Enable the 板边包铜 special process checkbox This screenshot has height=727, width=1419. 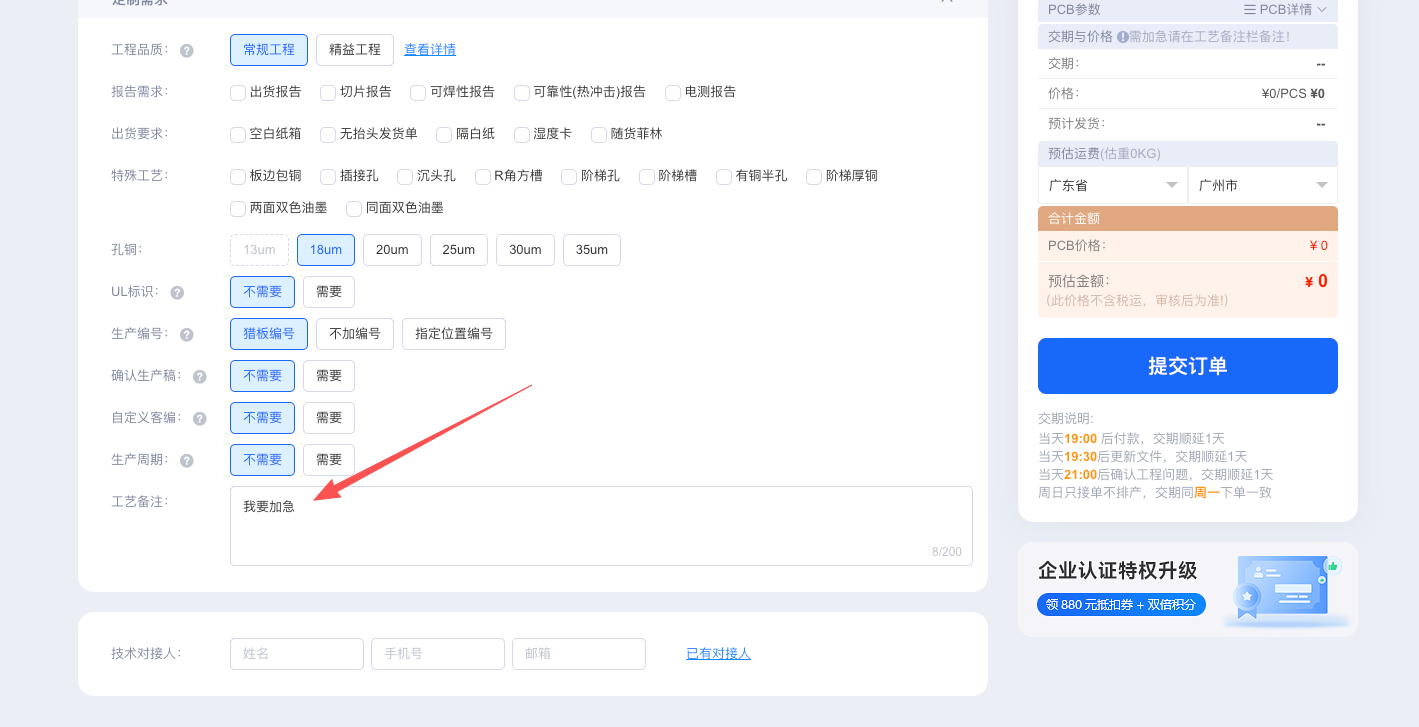(238, 177)
